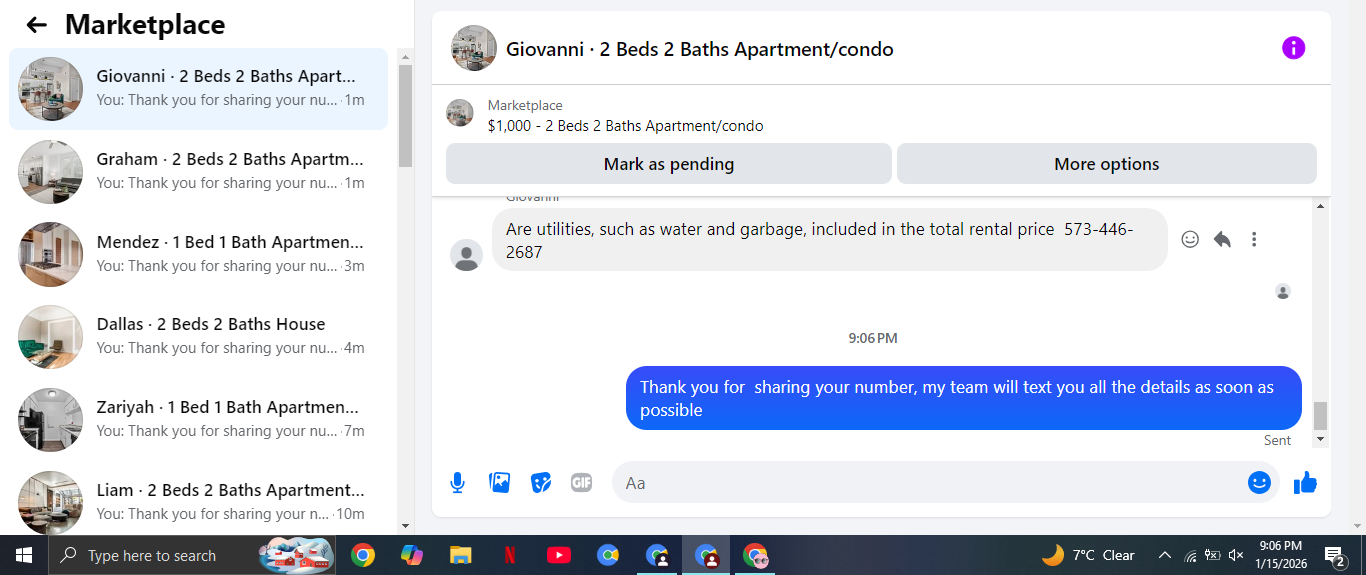The height and width of the screenshot is (575, 1366).
Task: Mark the listing as pending
Action: (x=669, y=164)
